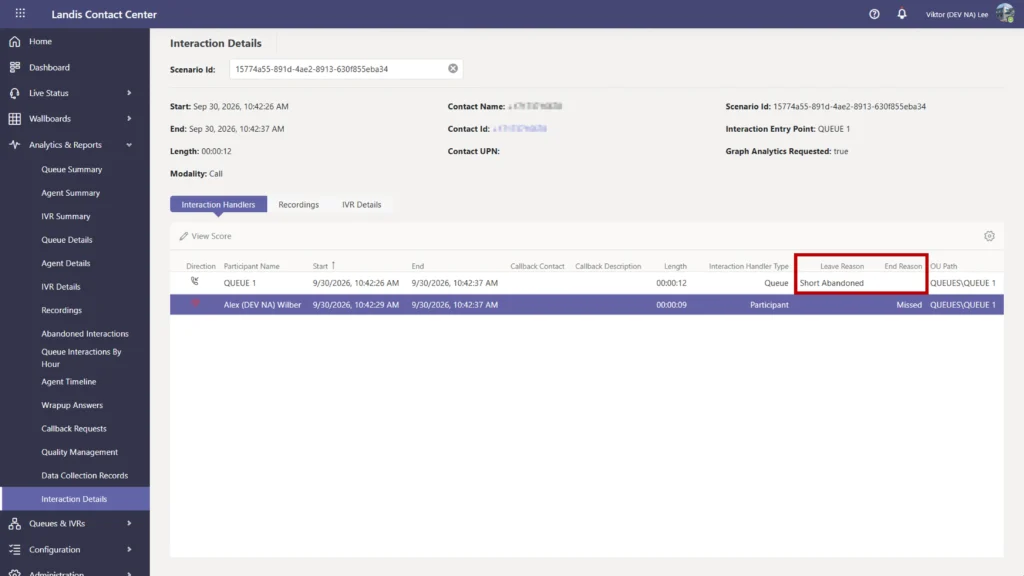Screen dimensions: 1024x576
Task: Open Recordings in the sidebar
Action: (x=61, y=310)
